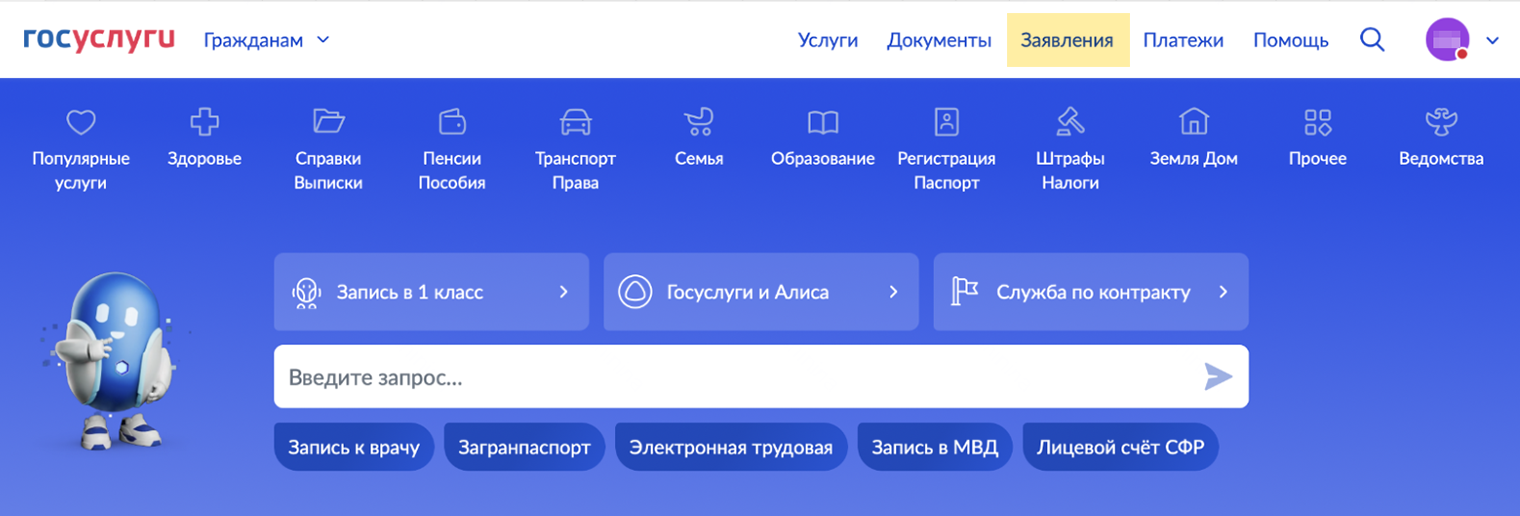The image size is (1520, 516).
Task: Open the Пенсии Пособия wallet icon
Action: click(x=452, y=122)
